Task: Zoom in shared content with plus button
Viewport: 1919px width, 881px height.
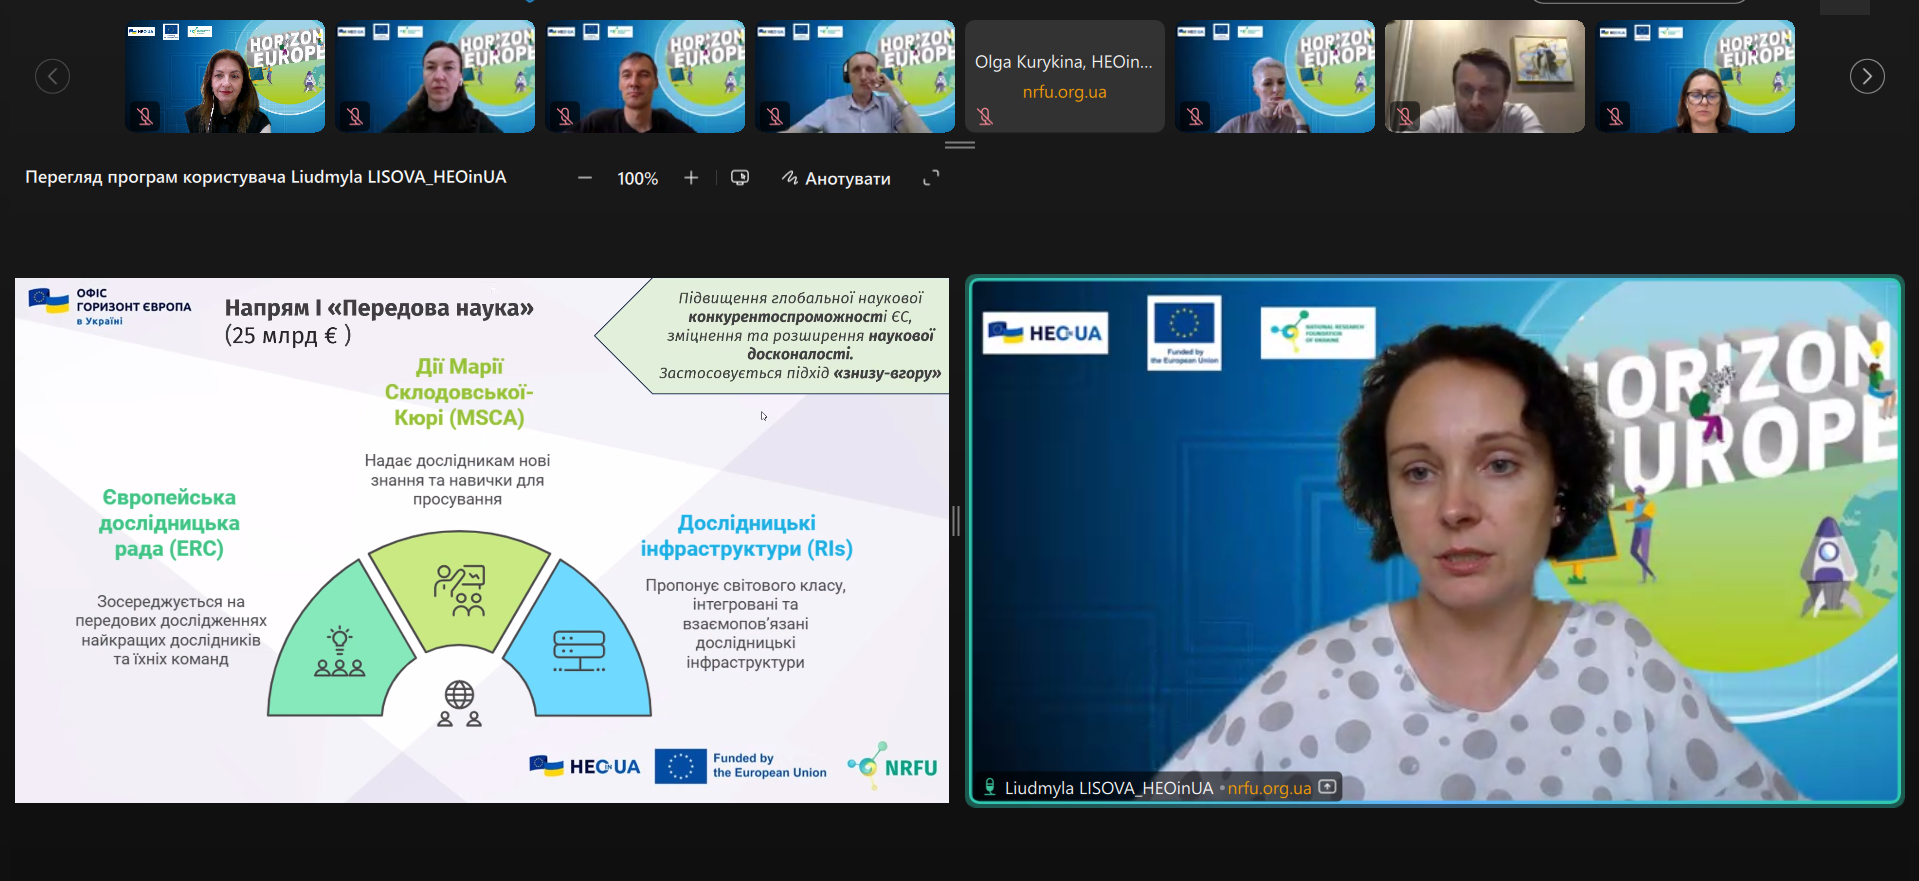Action: [691, 178]
